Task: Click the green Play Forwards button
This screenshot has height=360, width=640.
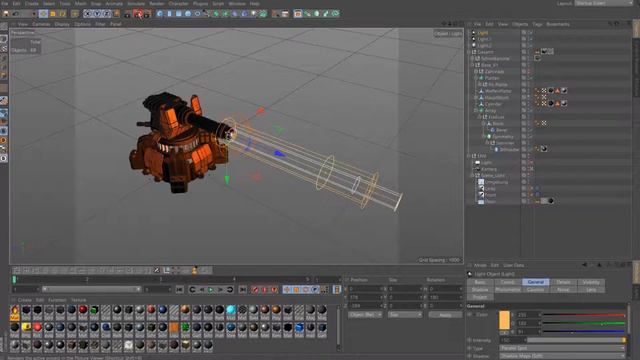Action: click(x=211, y=290)
